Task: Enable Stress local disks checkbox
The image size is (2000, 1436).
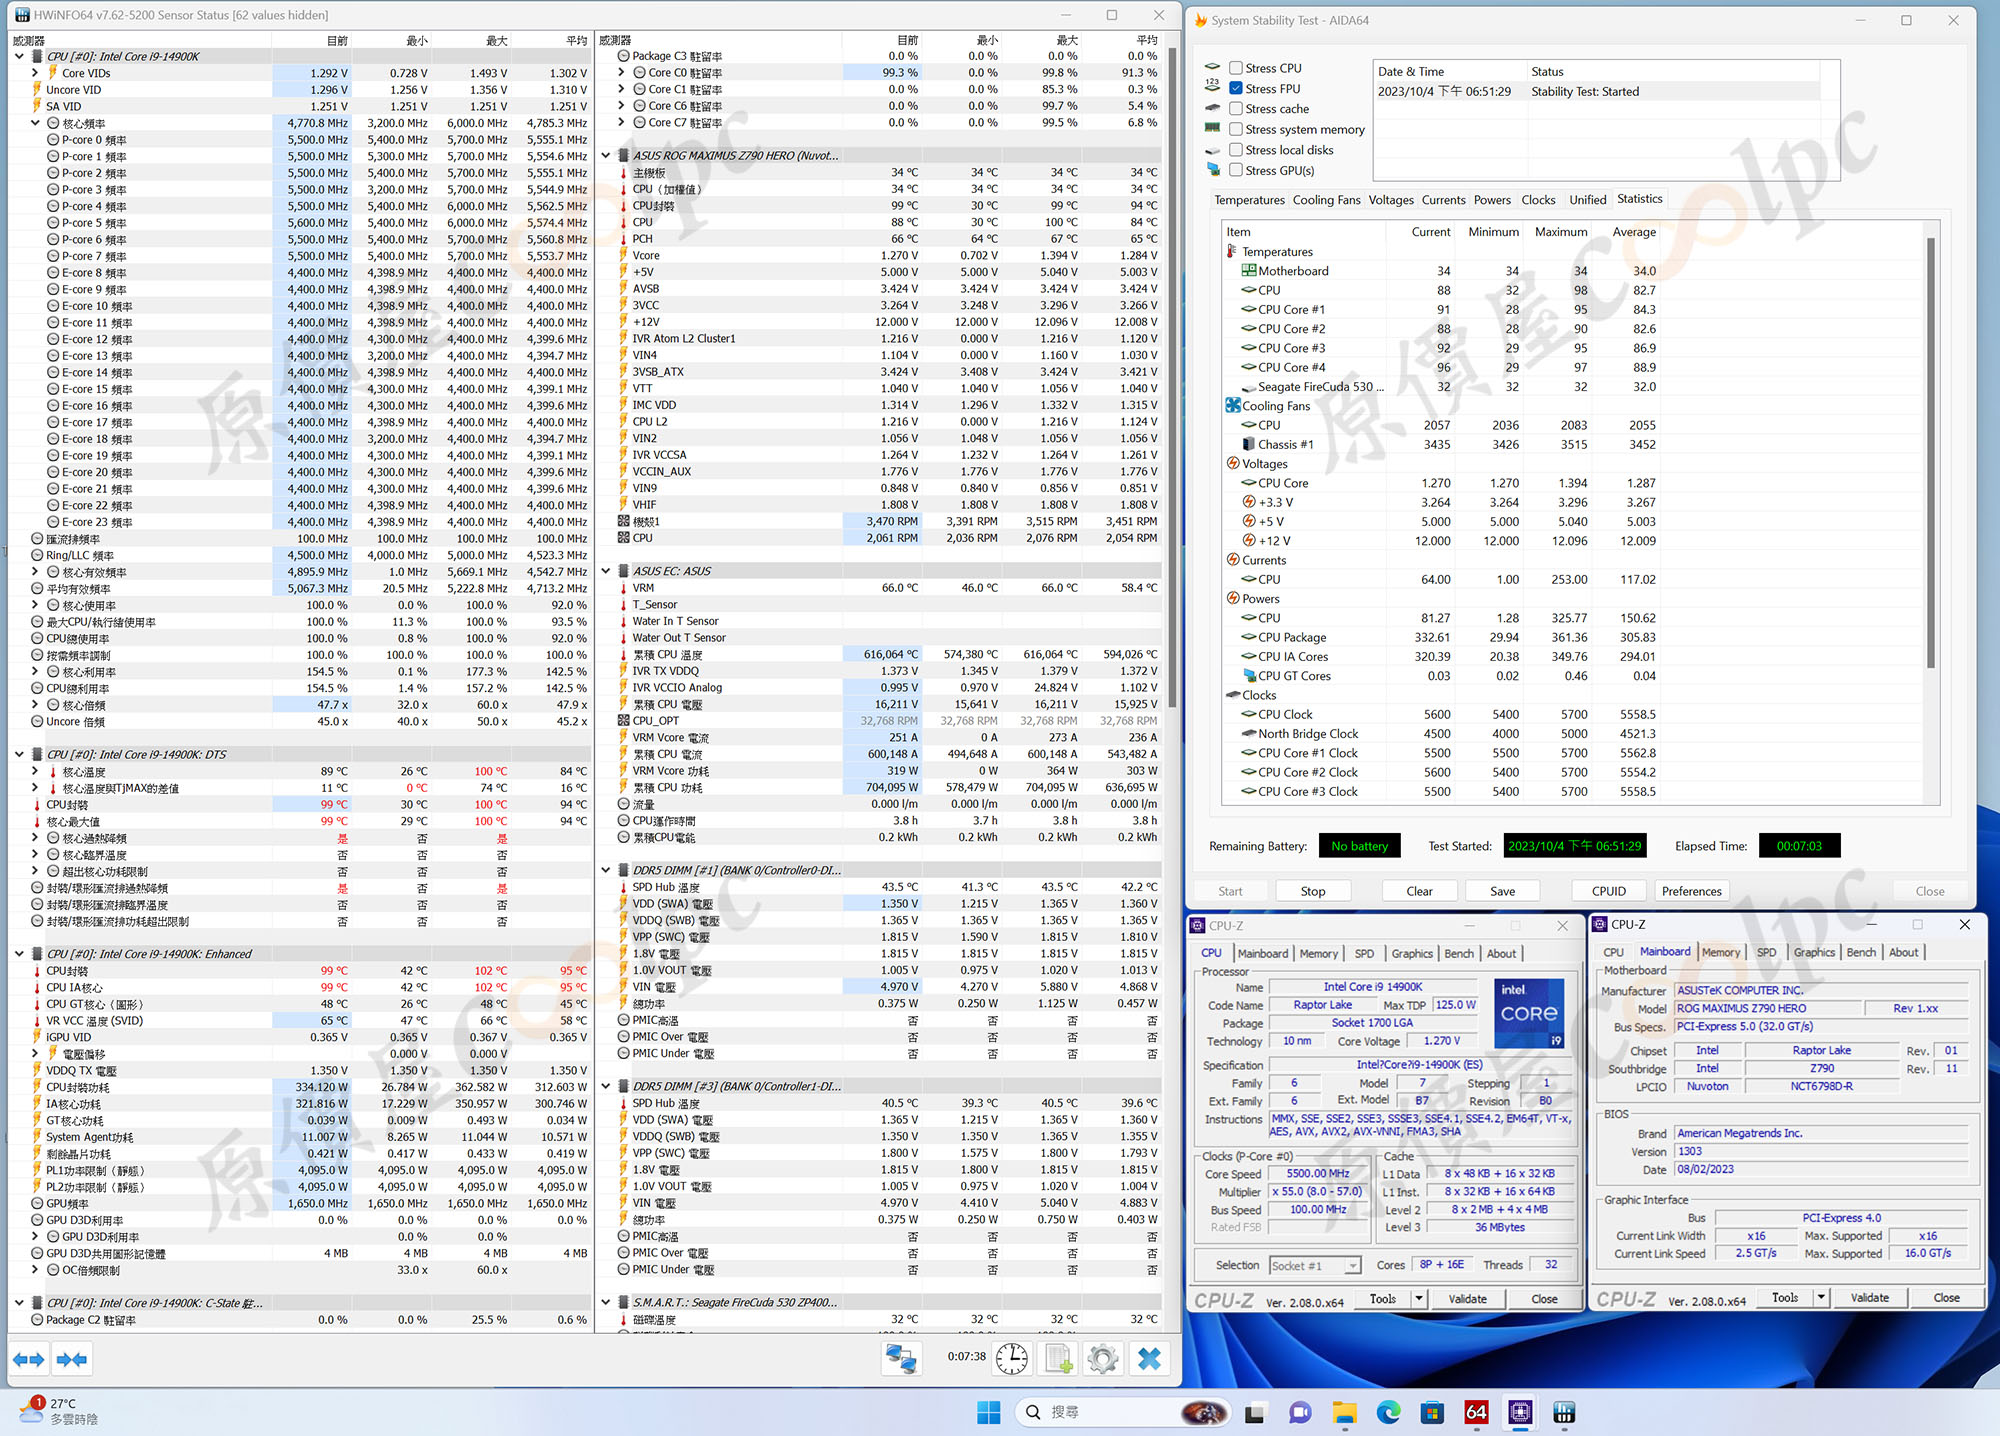Action: coord(1236,150)
